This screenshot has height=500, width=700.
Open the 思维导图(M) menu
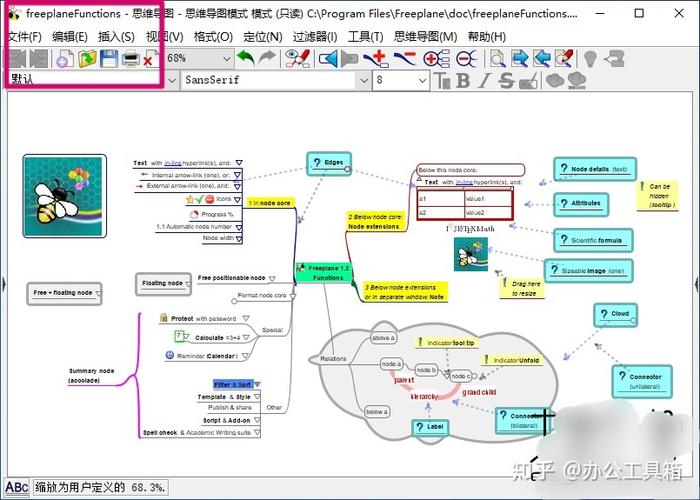click(425, 37)
